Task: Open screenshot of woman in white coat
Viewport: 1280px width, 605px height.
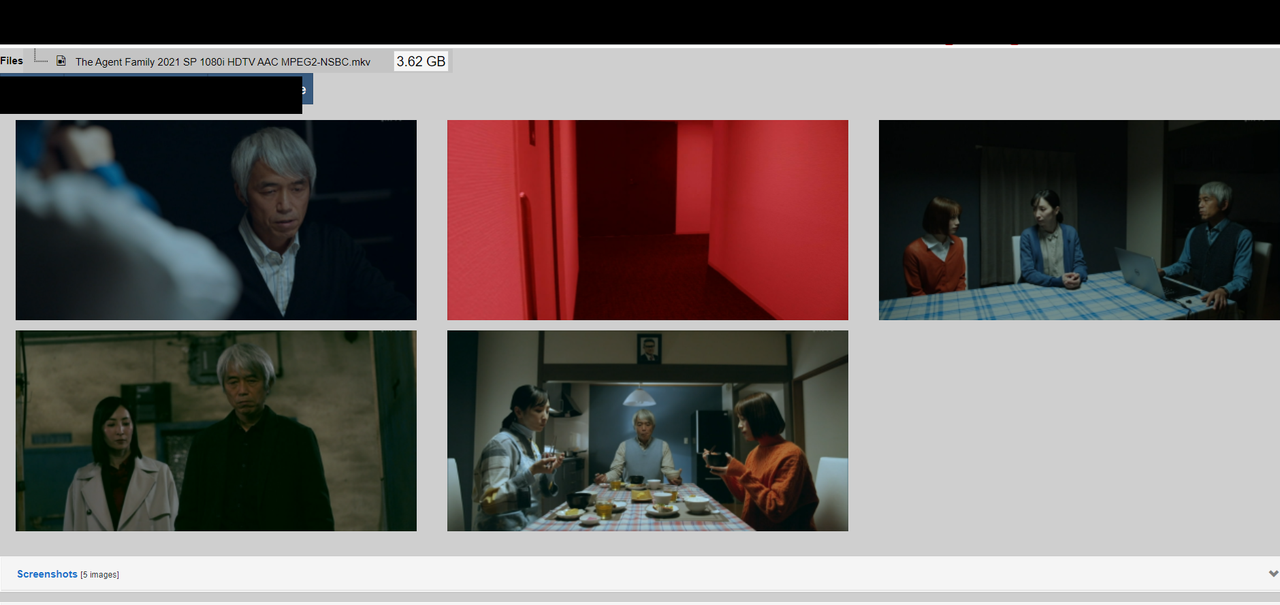Action: [216, 431]
